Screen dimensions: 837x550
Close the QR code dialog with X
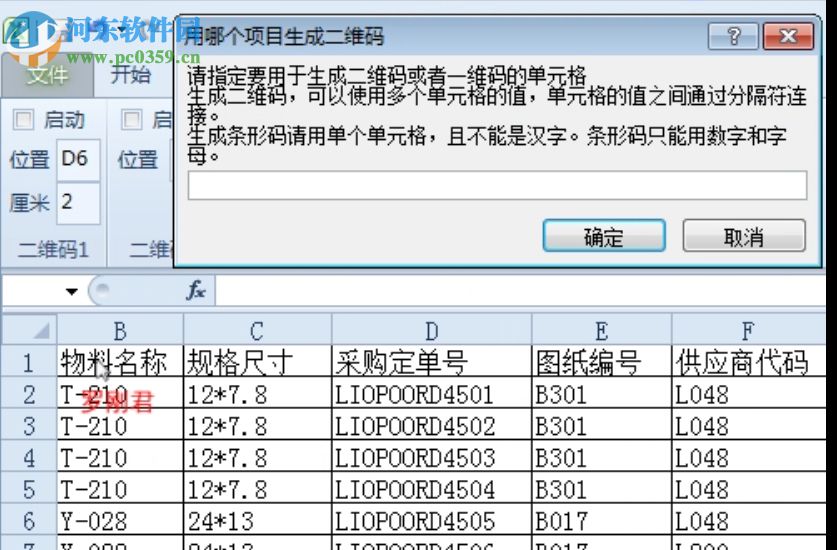[788, 36]
